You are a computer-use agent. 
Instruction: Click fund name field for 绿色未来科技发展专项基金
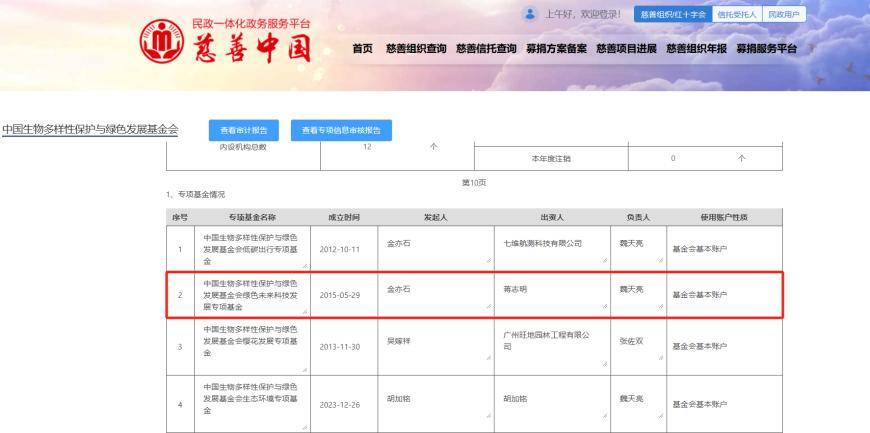[252, 295]
